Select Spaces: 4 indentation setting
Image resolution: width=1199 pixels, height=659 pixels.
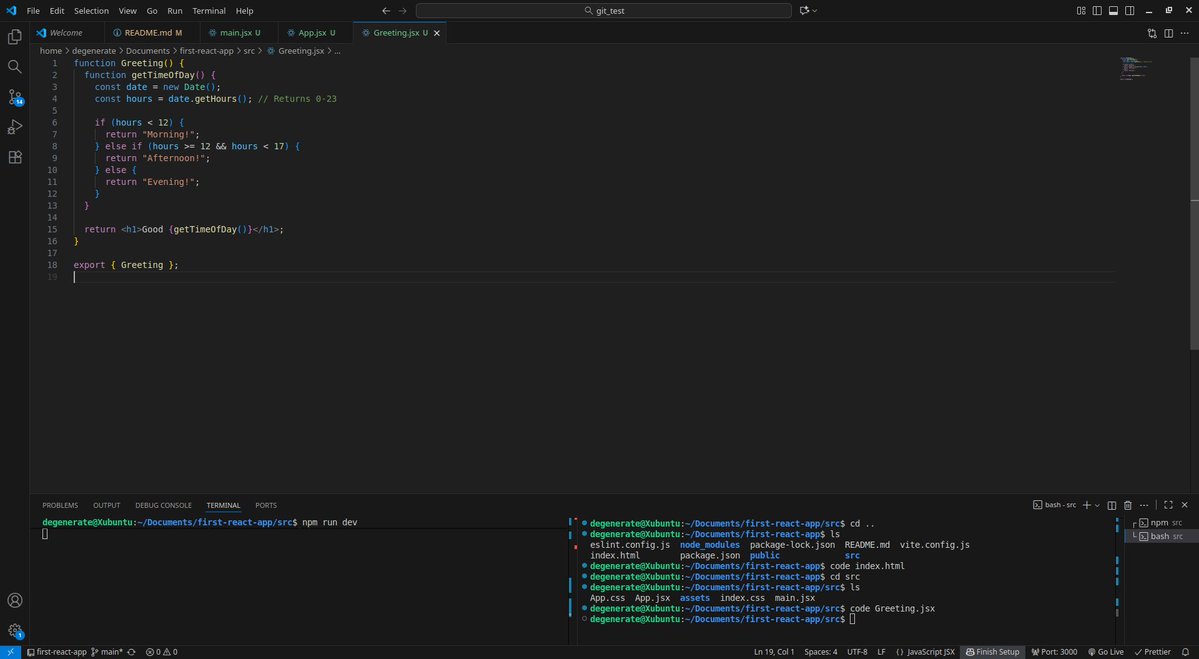click(x=820, y=652)
